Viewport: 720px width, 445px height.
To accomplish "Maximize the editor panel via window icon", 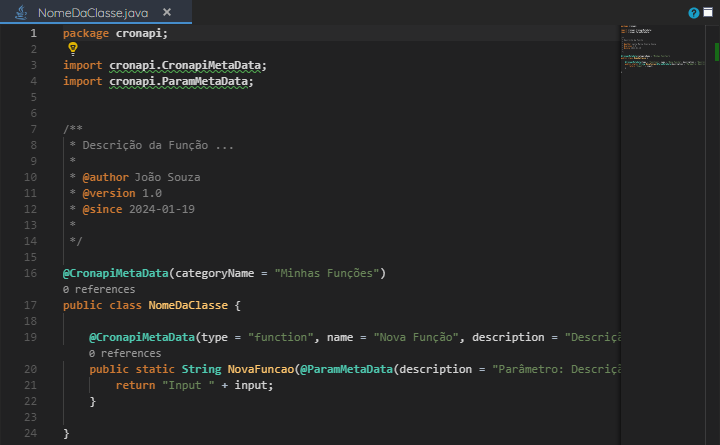I will coord(708,12).
